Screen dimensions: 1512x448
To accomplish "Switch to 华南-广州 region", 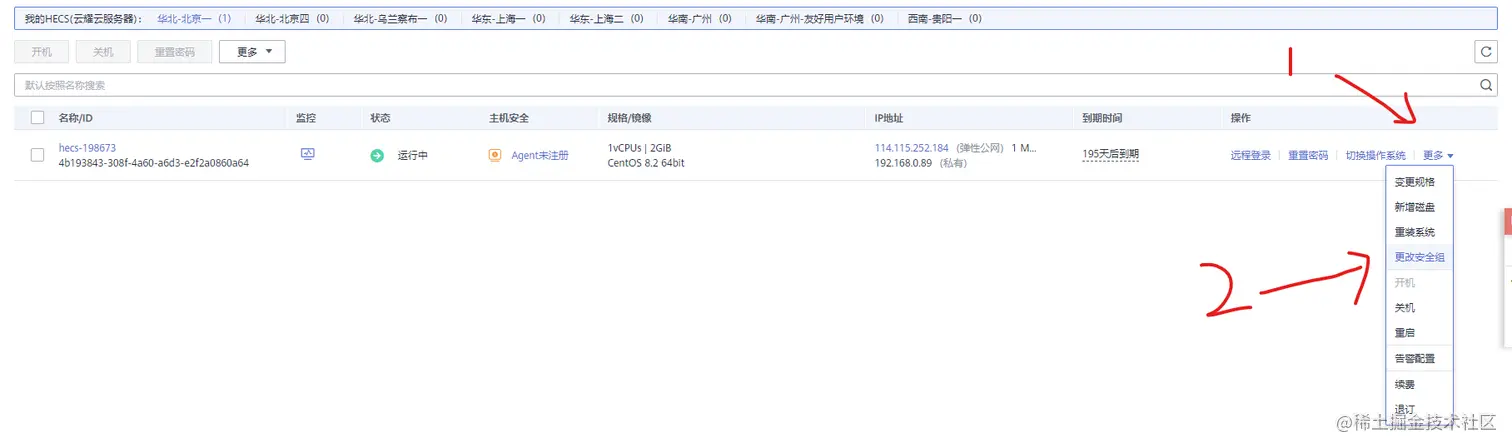I will pos(699,19).
